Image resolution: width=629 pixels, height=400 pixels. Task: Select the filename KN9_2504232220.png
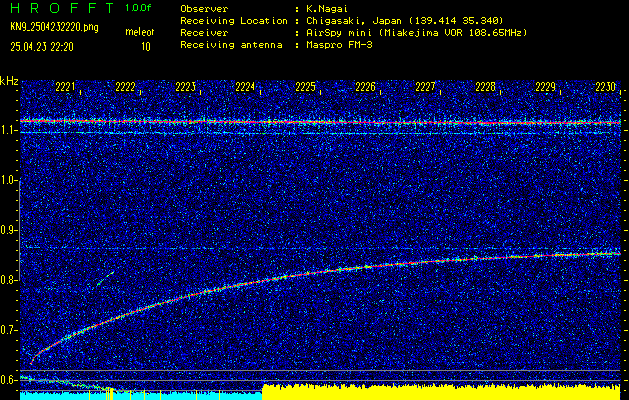pos(54,27)
